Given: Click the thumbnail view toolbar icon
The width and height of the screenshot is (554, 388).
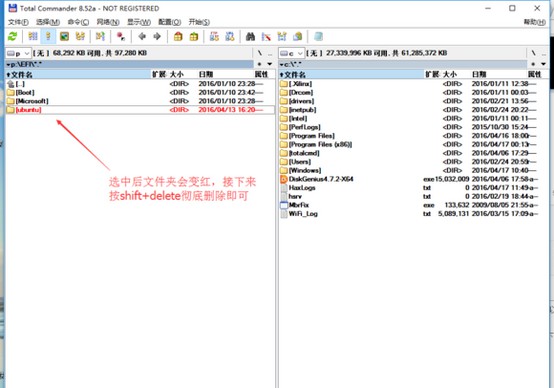Looking at the screenshot, I should (64, 36).
